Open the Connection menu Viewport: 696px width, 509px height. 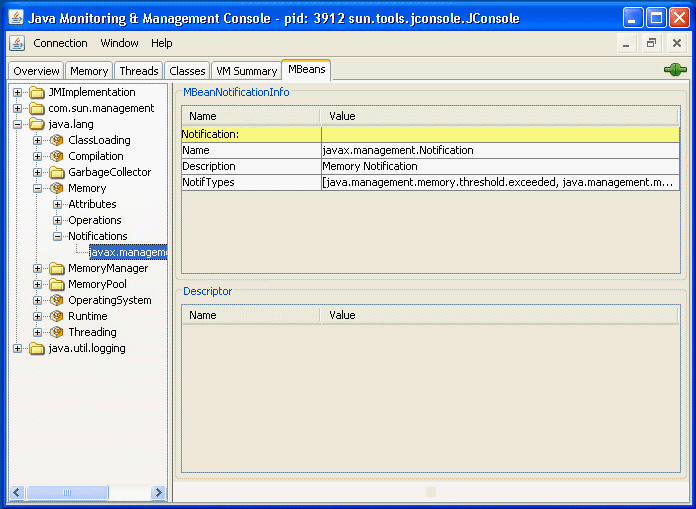pos(60,43)
